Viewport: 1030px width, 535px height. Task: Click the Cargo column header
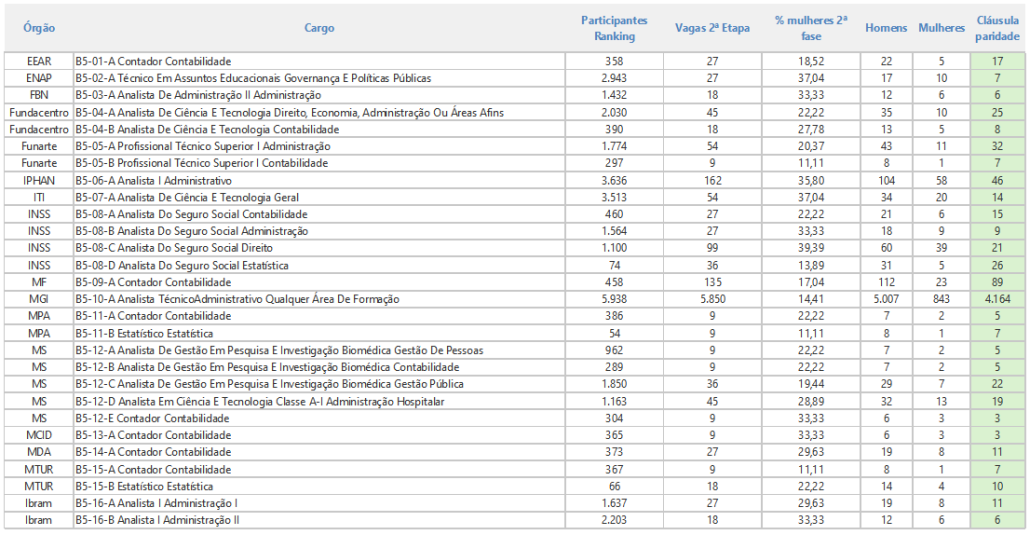[319, 29]
